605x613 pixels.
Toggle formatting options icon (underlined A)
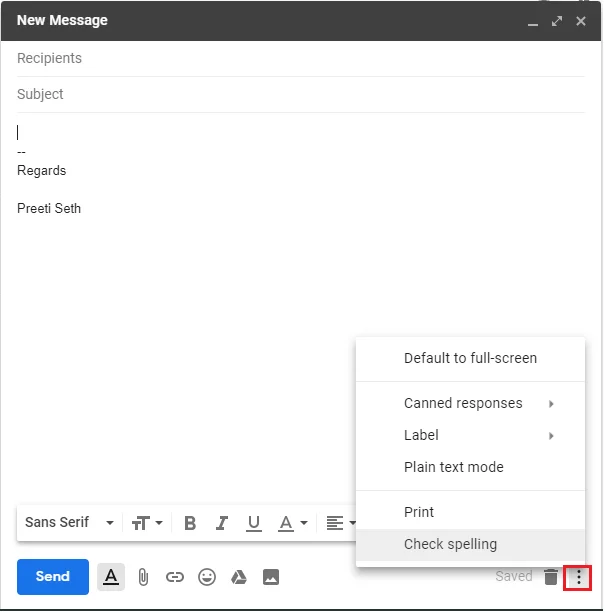click(x=111, y=577)
